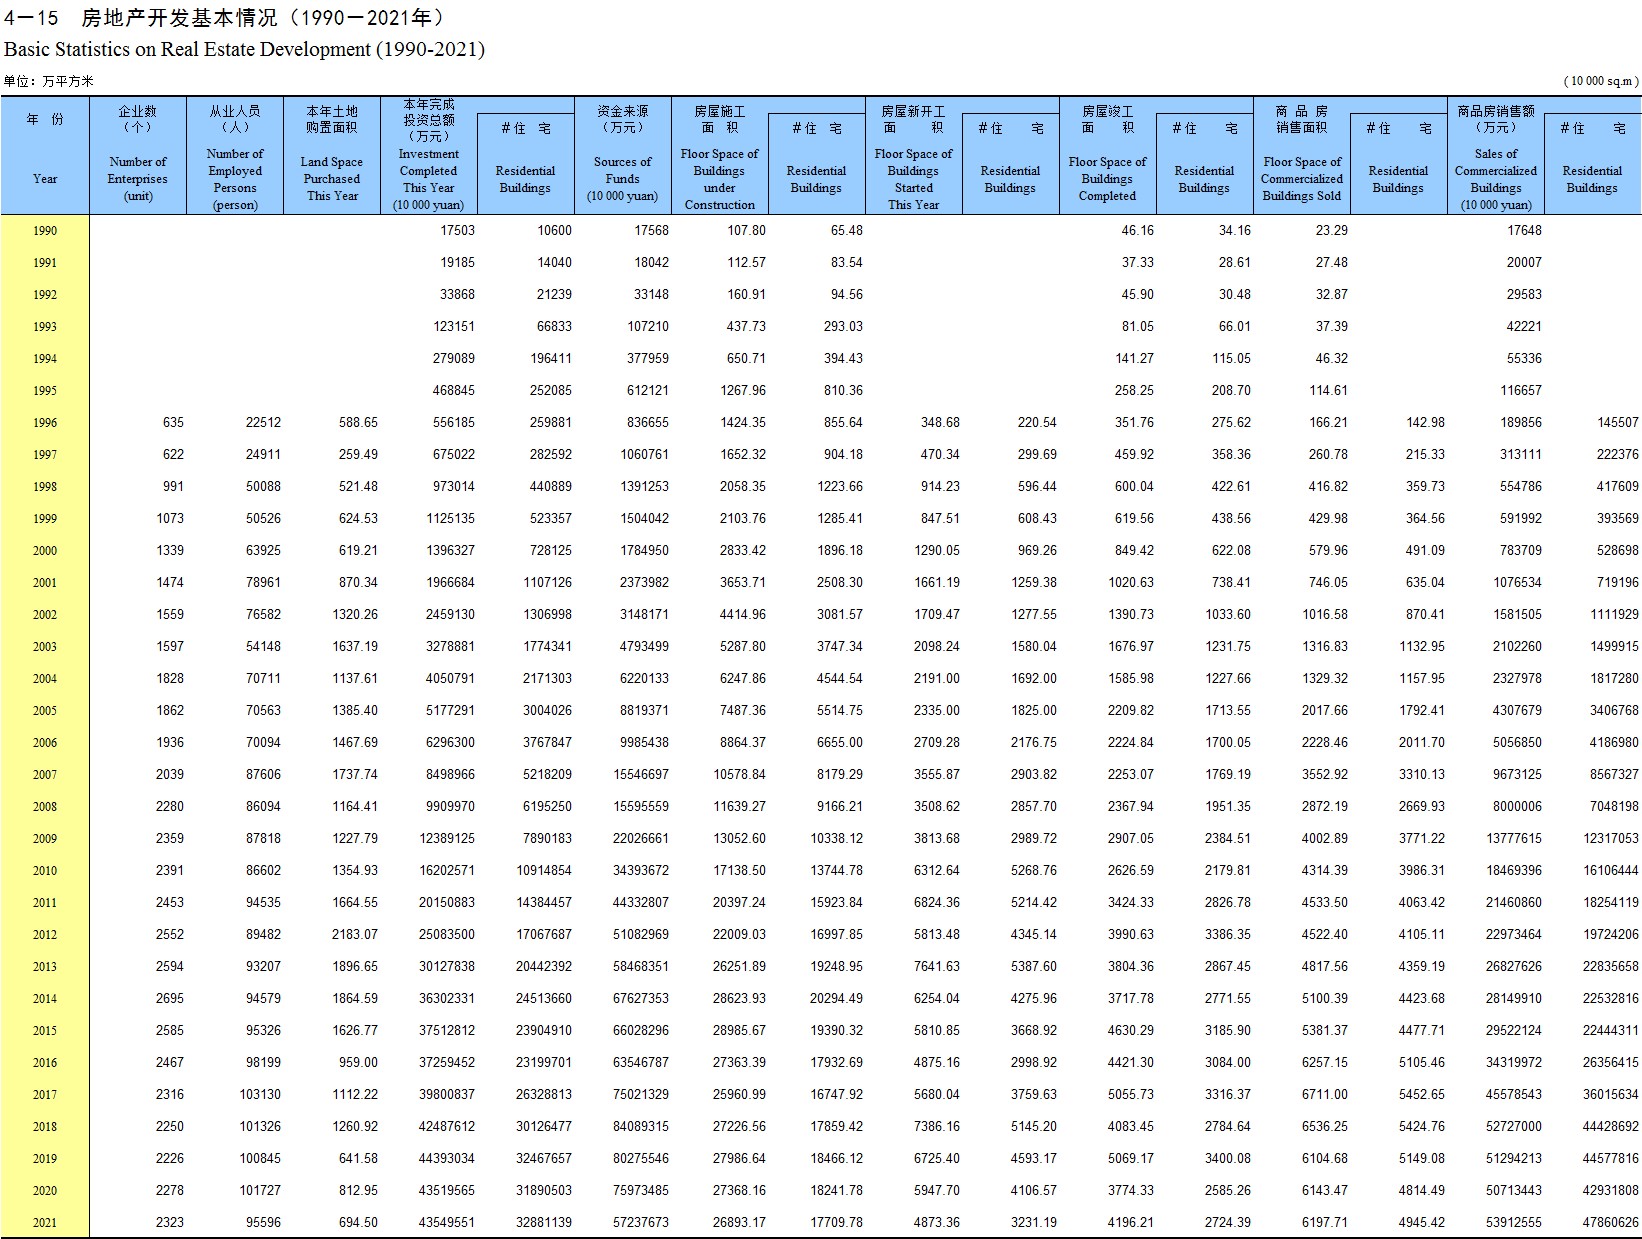The image size is (1642, 1239).
Task: Click value 10578.84 in 2007 row
Action: (740, 774)
